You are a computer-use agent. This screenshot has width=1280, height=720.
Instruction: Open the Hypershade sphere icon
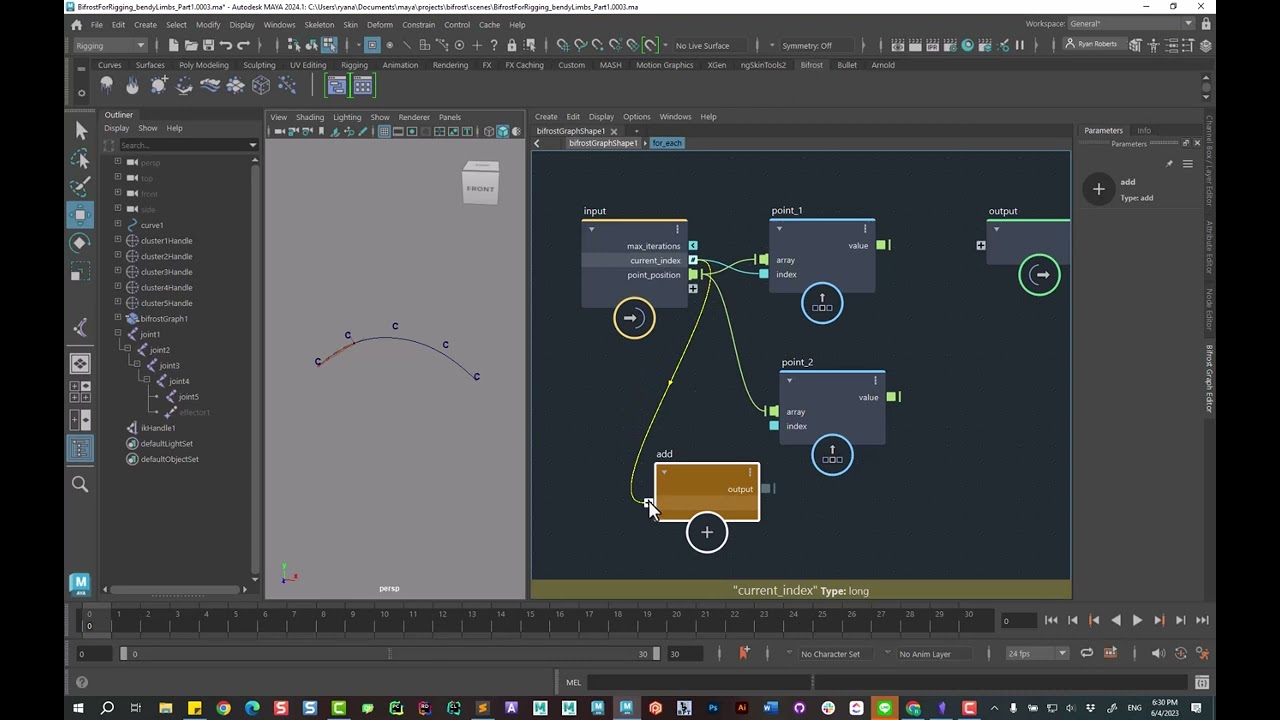(967, 45)
